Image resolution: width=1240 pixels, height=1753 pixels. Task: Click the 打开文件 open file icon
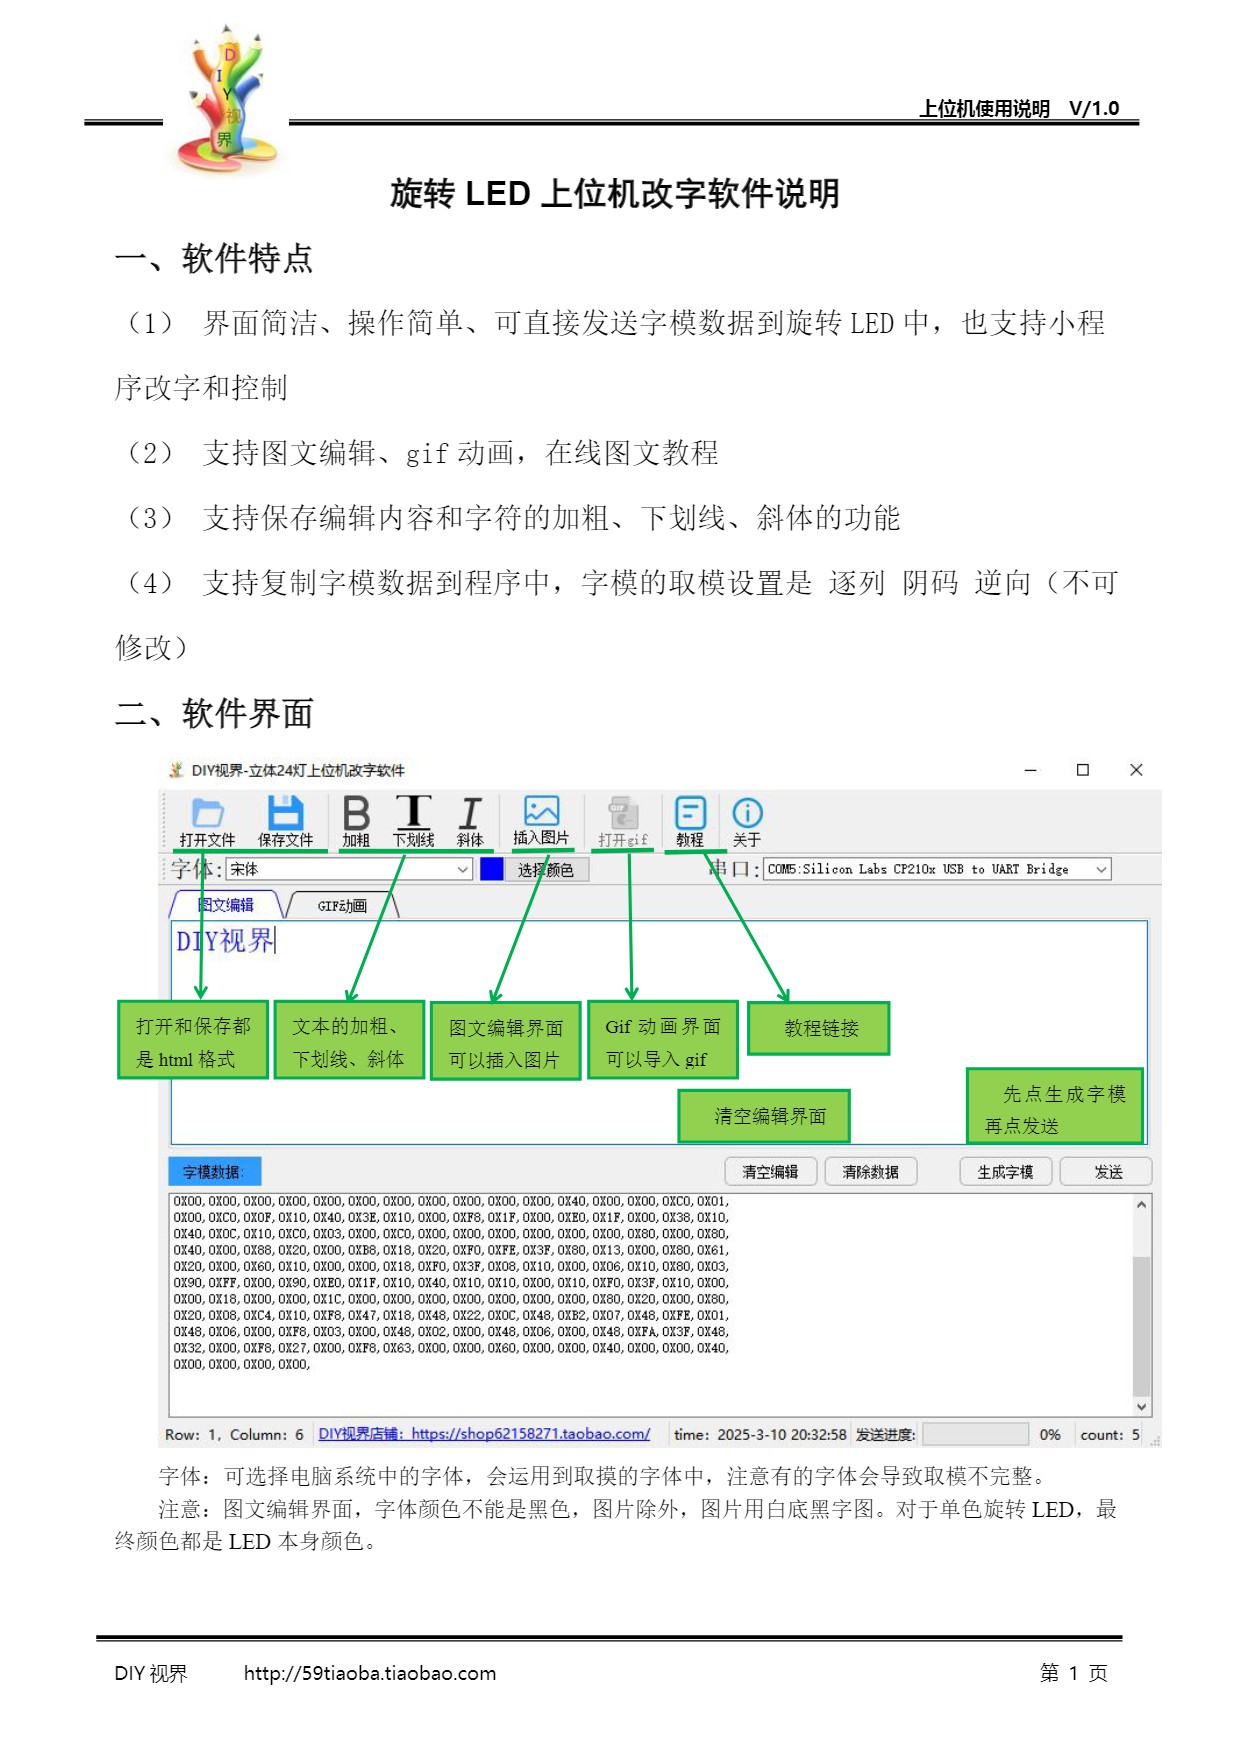click(x=207, y=823)
